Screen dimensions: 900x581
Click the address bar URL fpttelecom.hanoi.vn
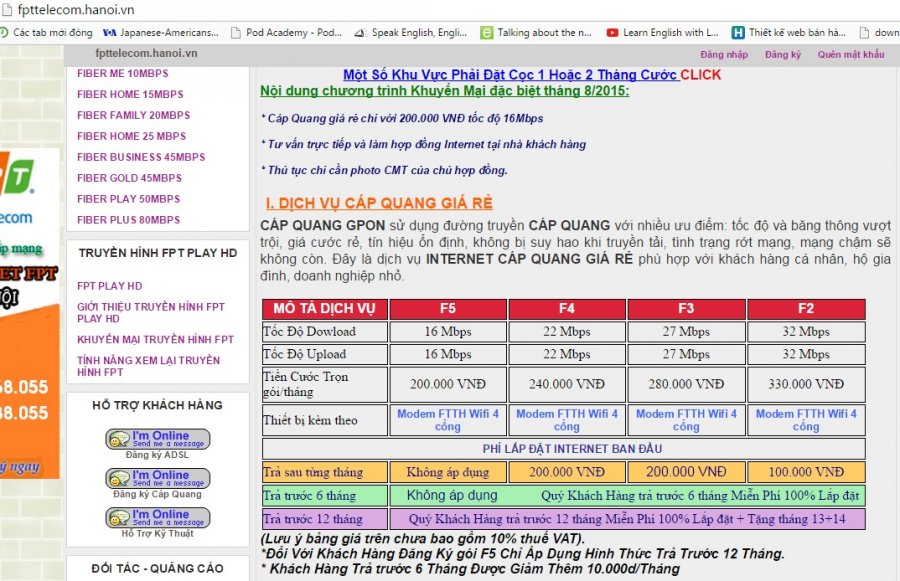[x=76, y=10]
